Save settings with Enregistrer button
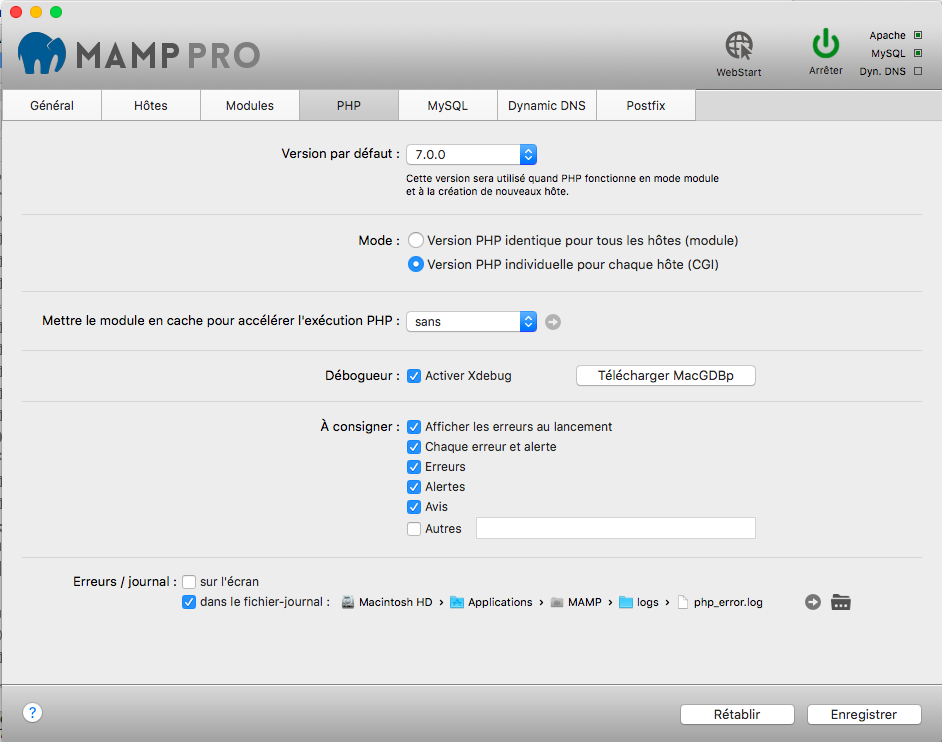The image size is (942, 742). (x=864, y=715)
